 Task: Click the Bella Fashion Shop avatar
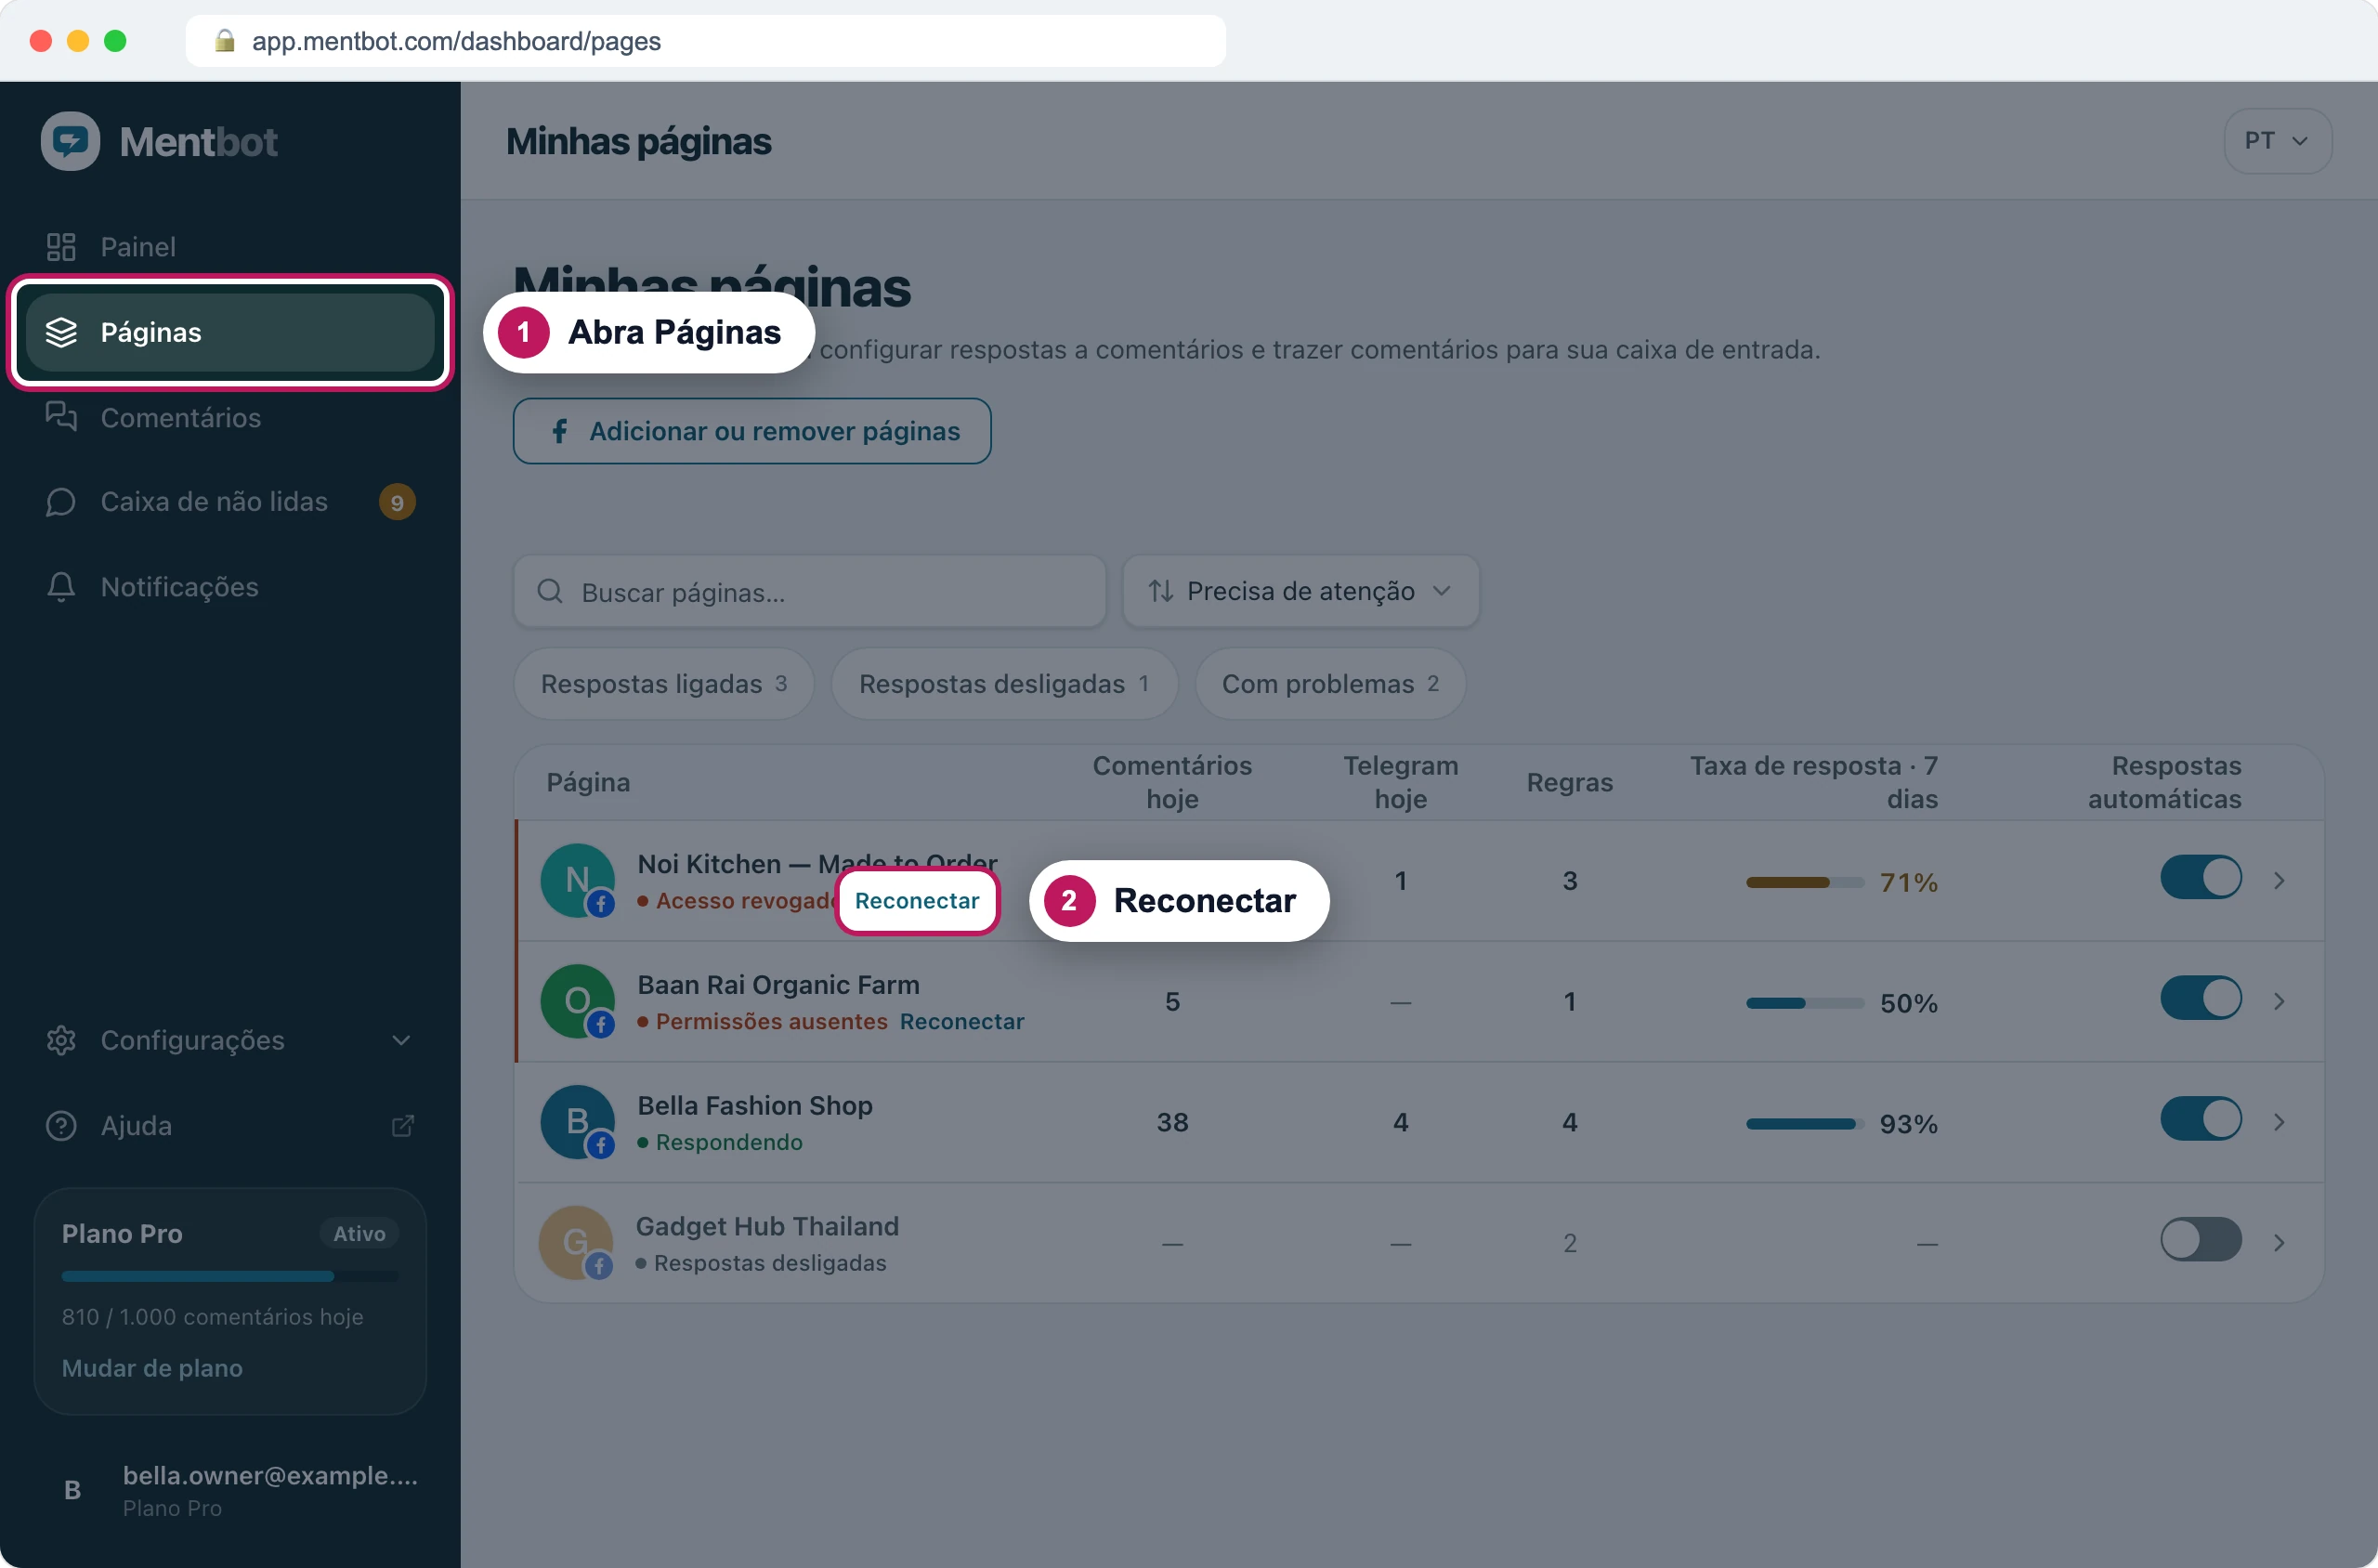coord(577,1122)
